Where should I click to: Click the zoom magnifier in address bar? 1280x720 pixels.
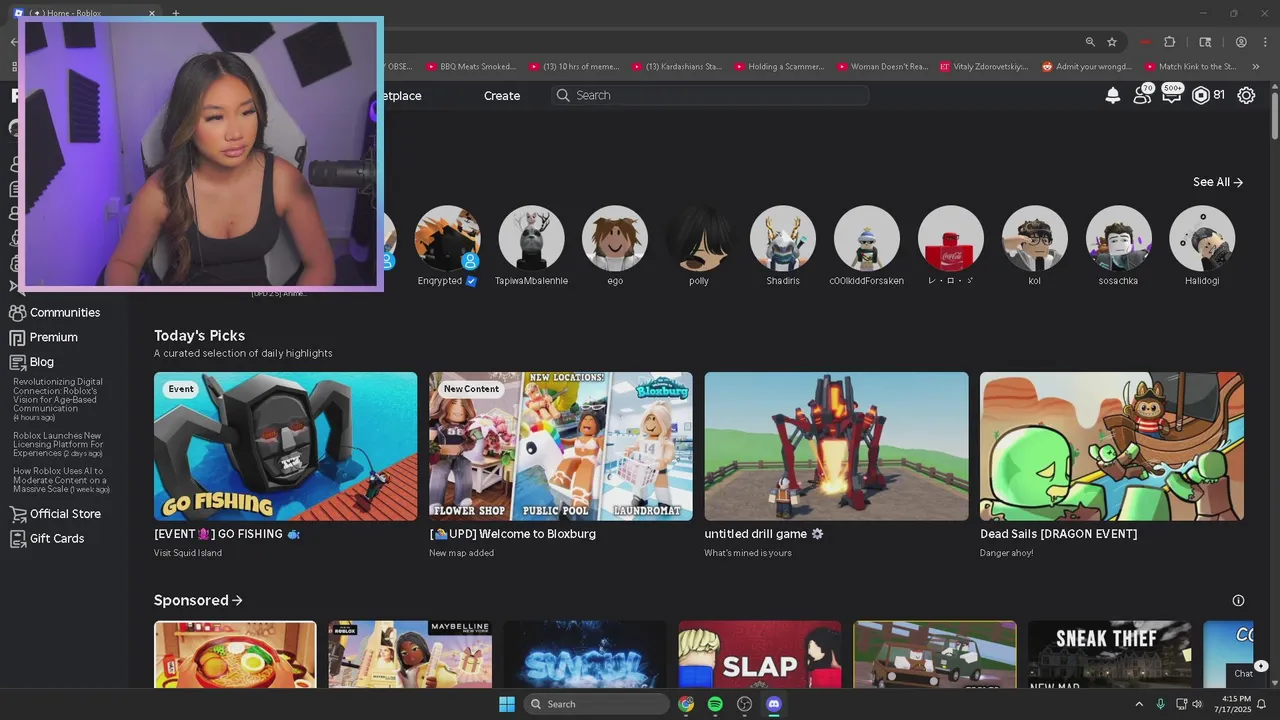tap(1090, 42)
